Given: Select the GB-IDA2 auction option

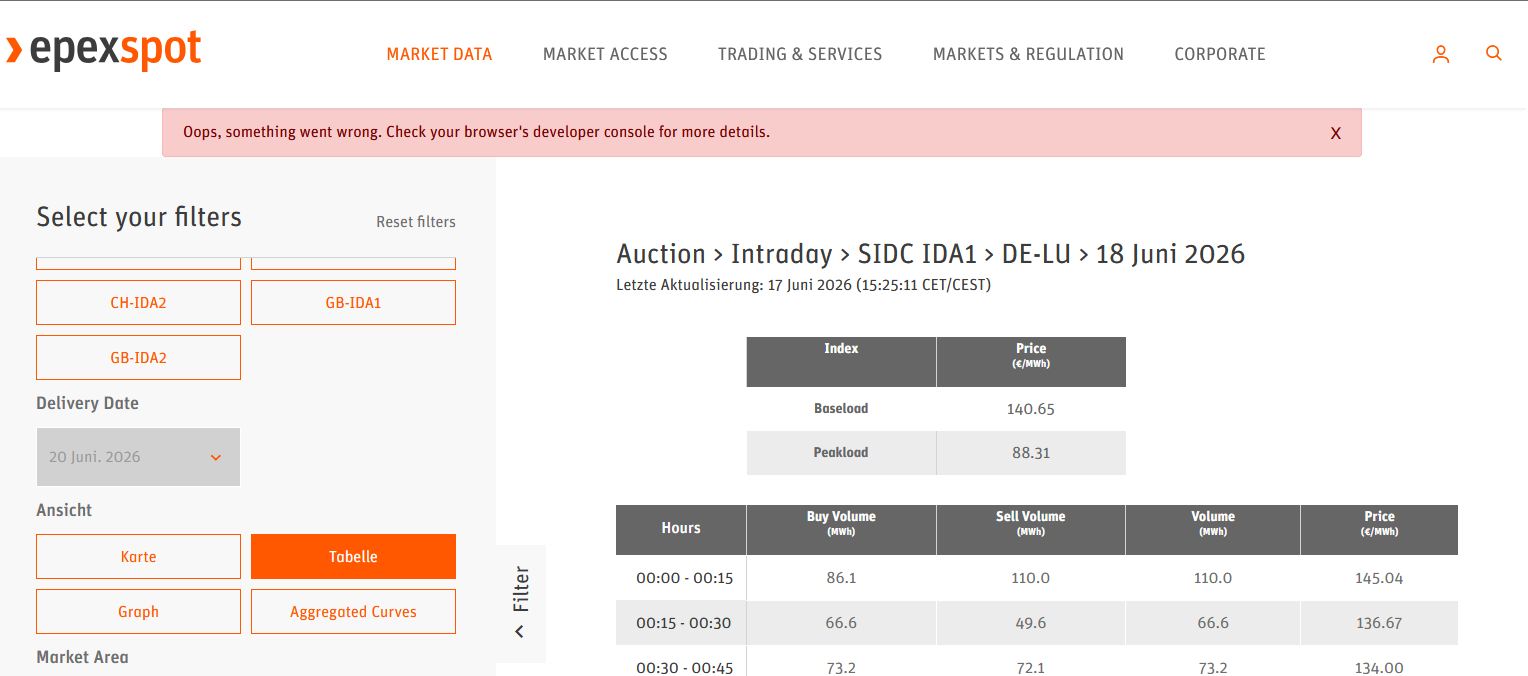Looking at the screenshot, I should pyautogui.click(x=138, y=357).
